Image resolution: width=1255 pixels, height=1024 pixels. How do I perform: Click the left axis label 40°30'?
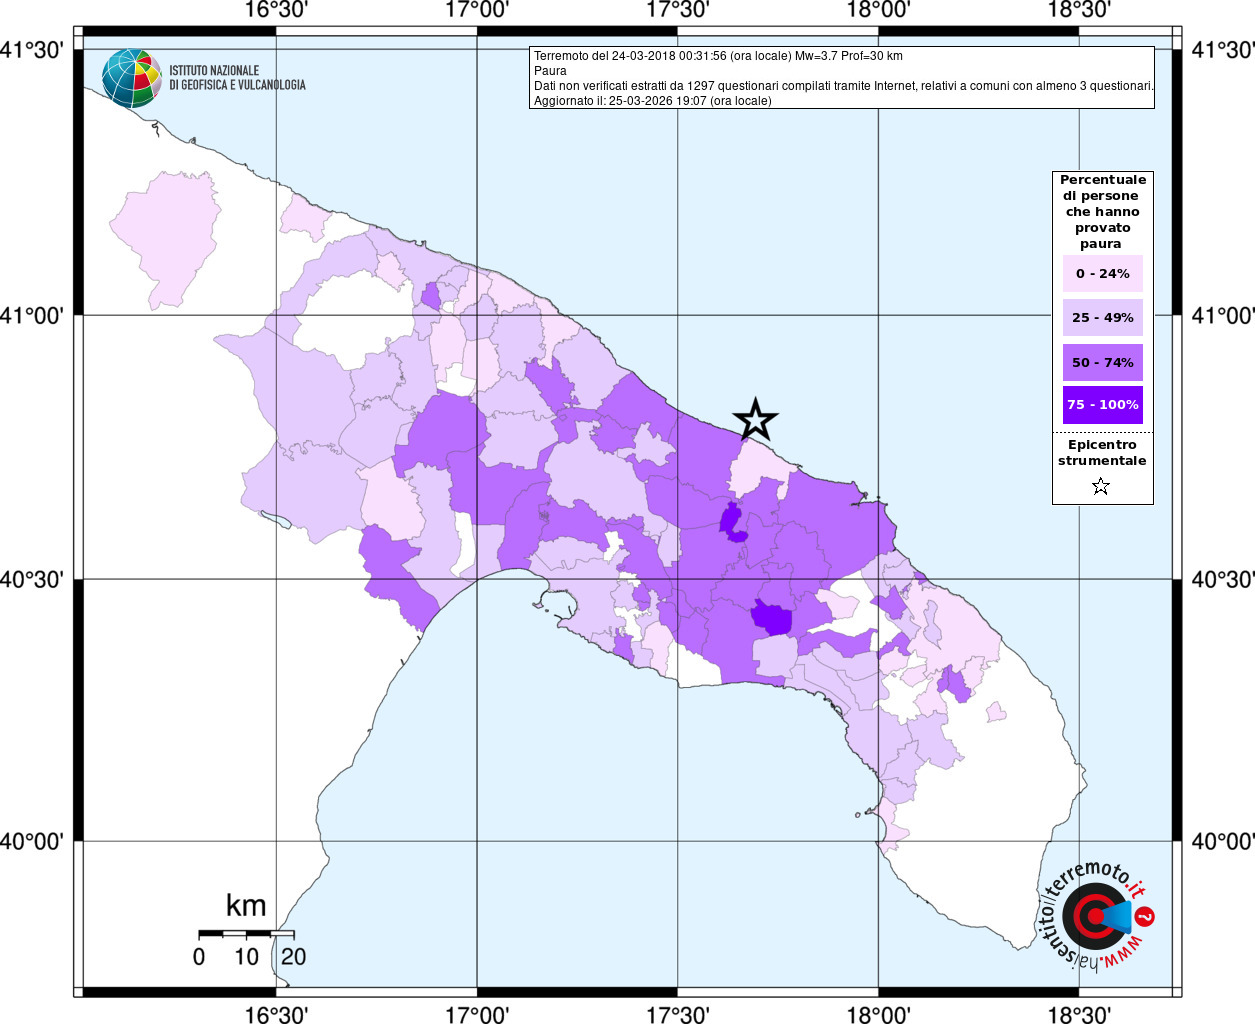[x=32, y=579]
